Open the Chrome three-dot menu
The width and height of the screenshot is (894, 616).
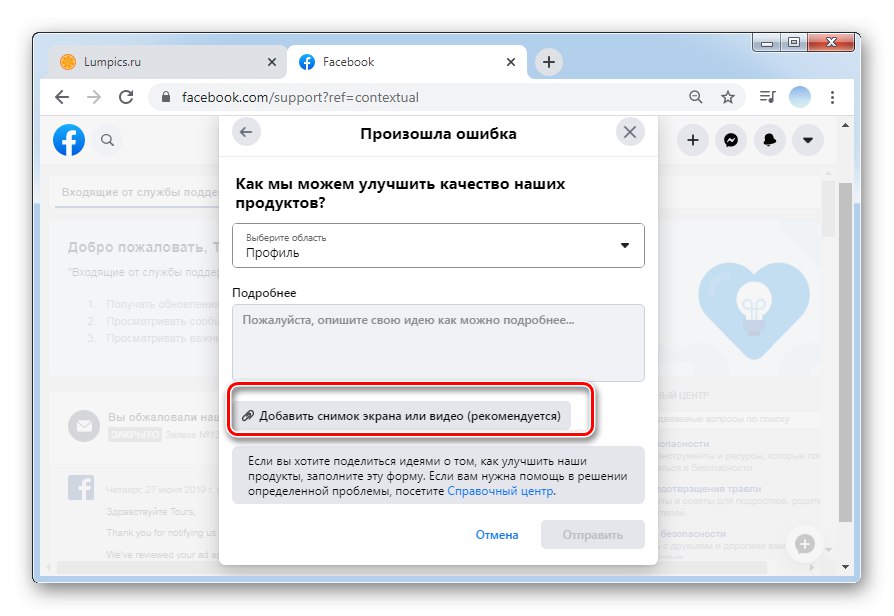(832, 98)
